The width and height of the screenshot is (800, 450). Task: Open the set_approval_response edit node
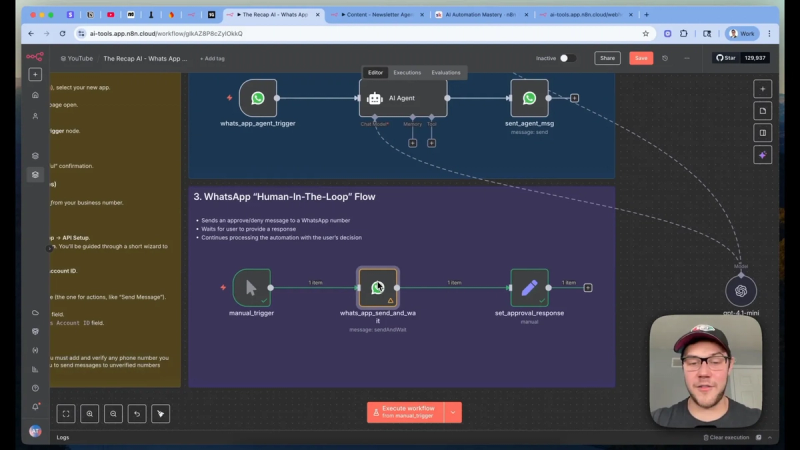point(529,288)
